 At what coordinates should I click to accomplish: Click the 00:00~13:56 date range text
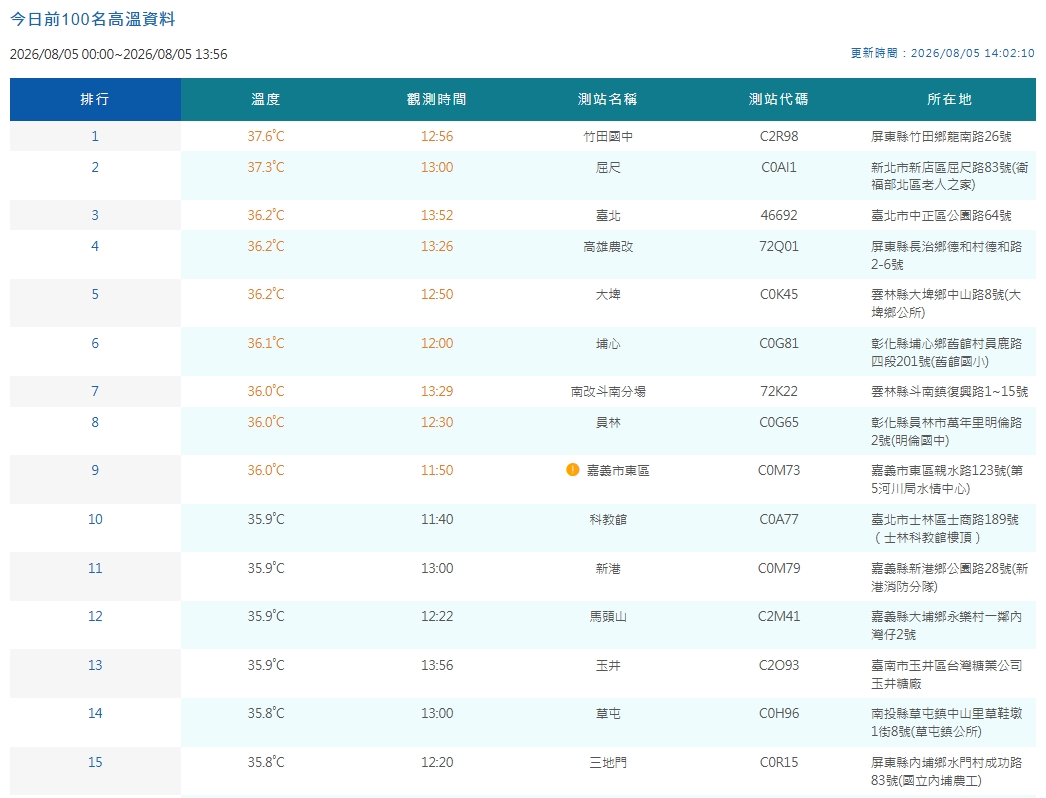(119, 54)
